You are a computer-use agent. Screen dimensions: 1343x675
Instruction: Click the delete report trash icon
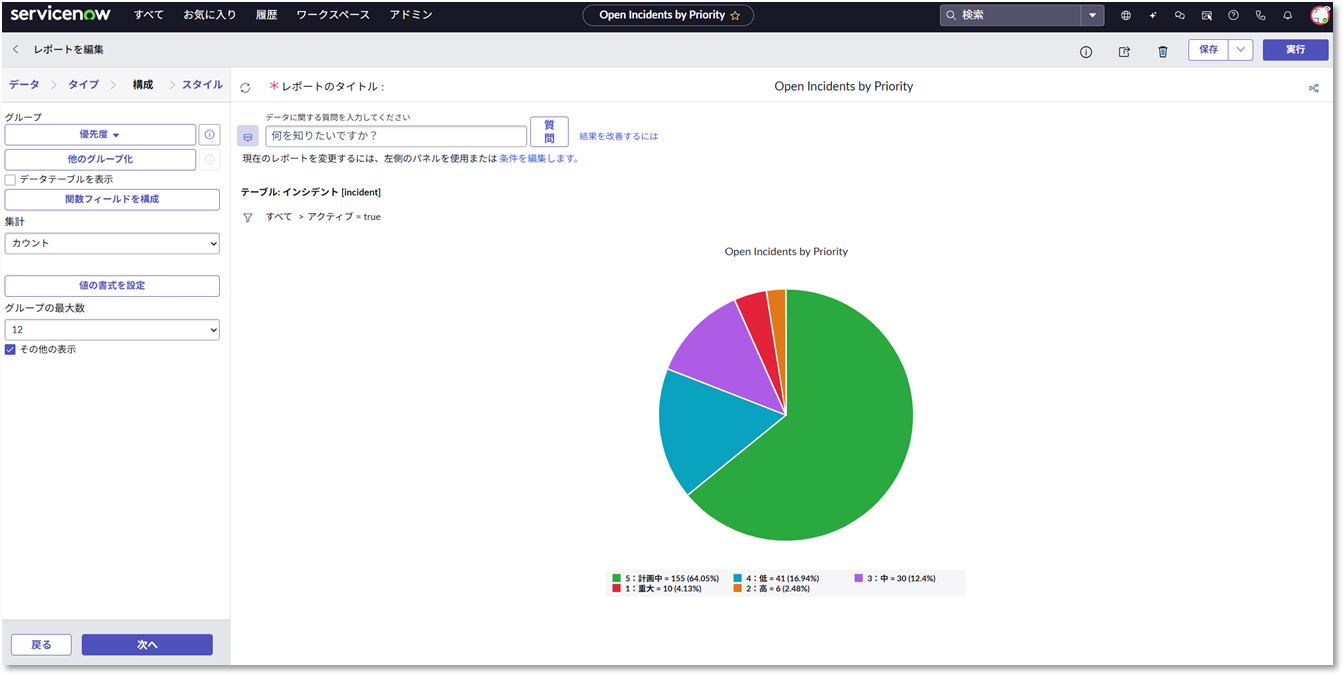(1162, 51)
